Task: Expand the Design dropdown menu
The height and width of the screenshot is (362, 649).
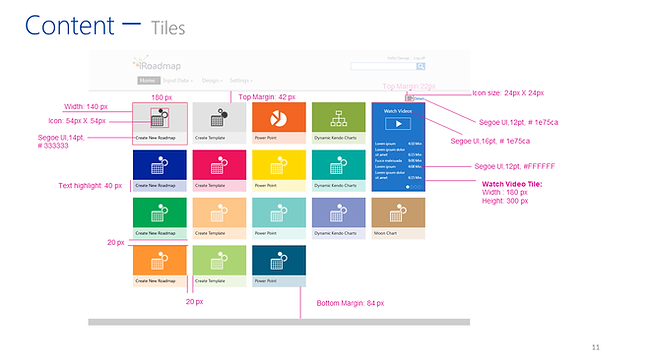Action: click(212, 80)
